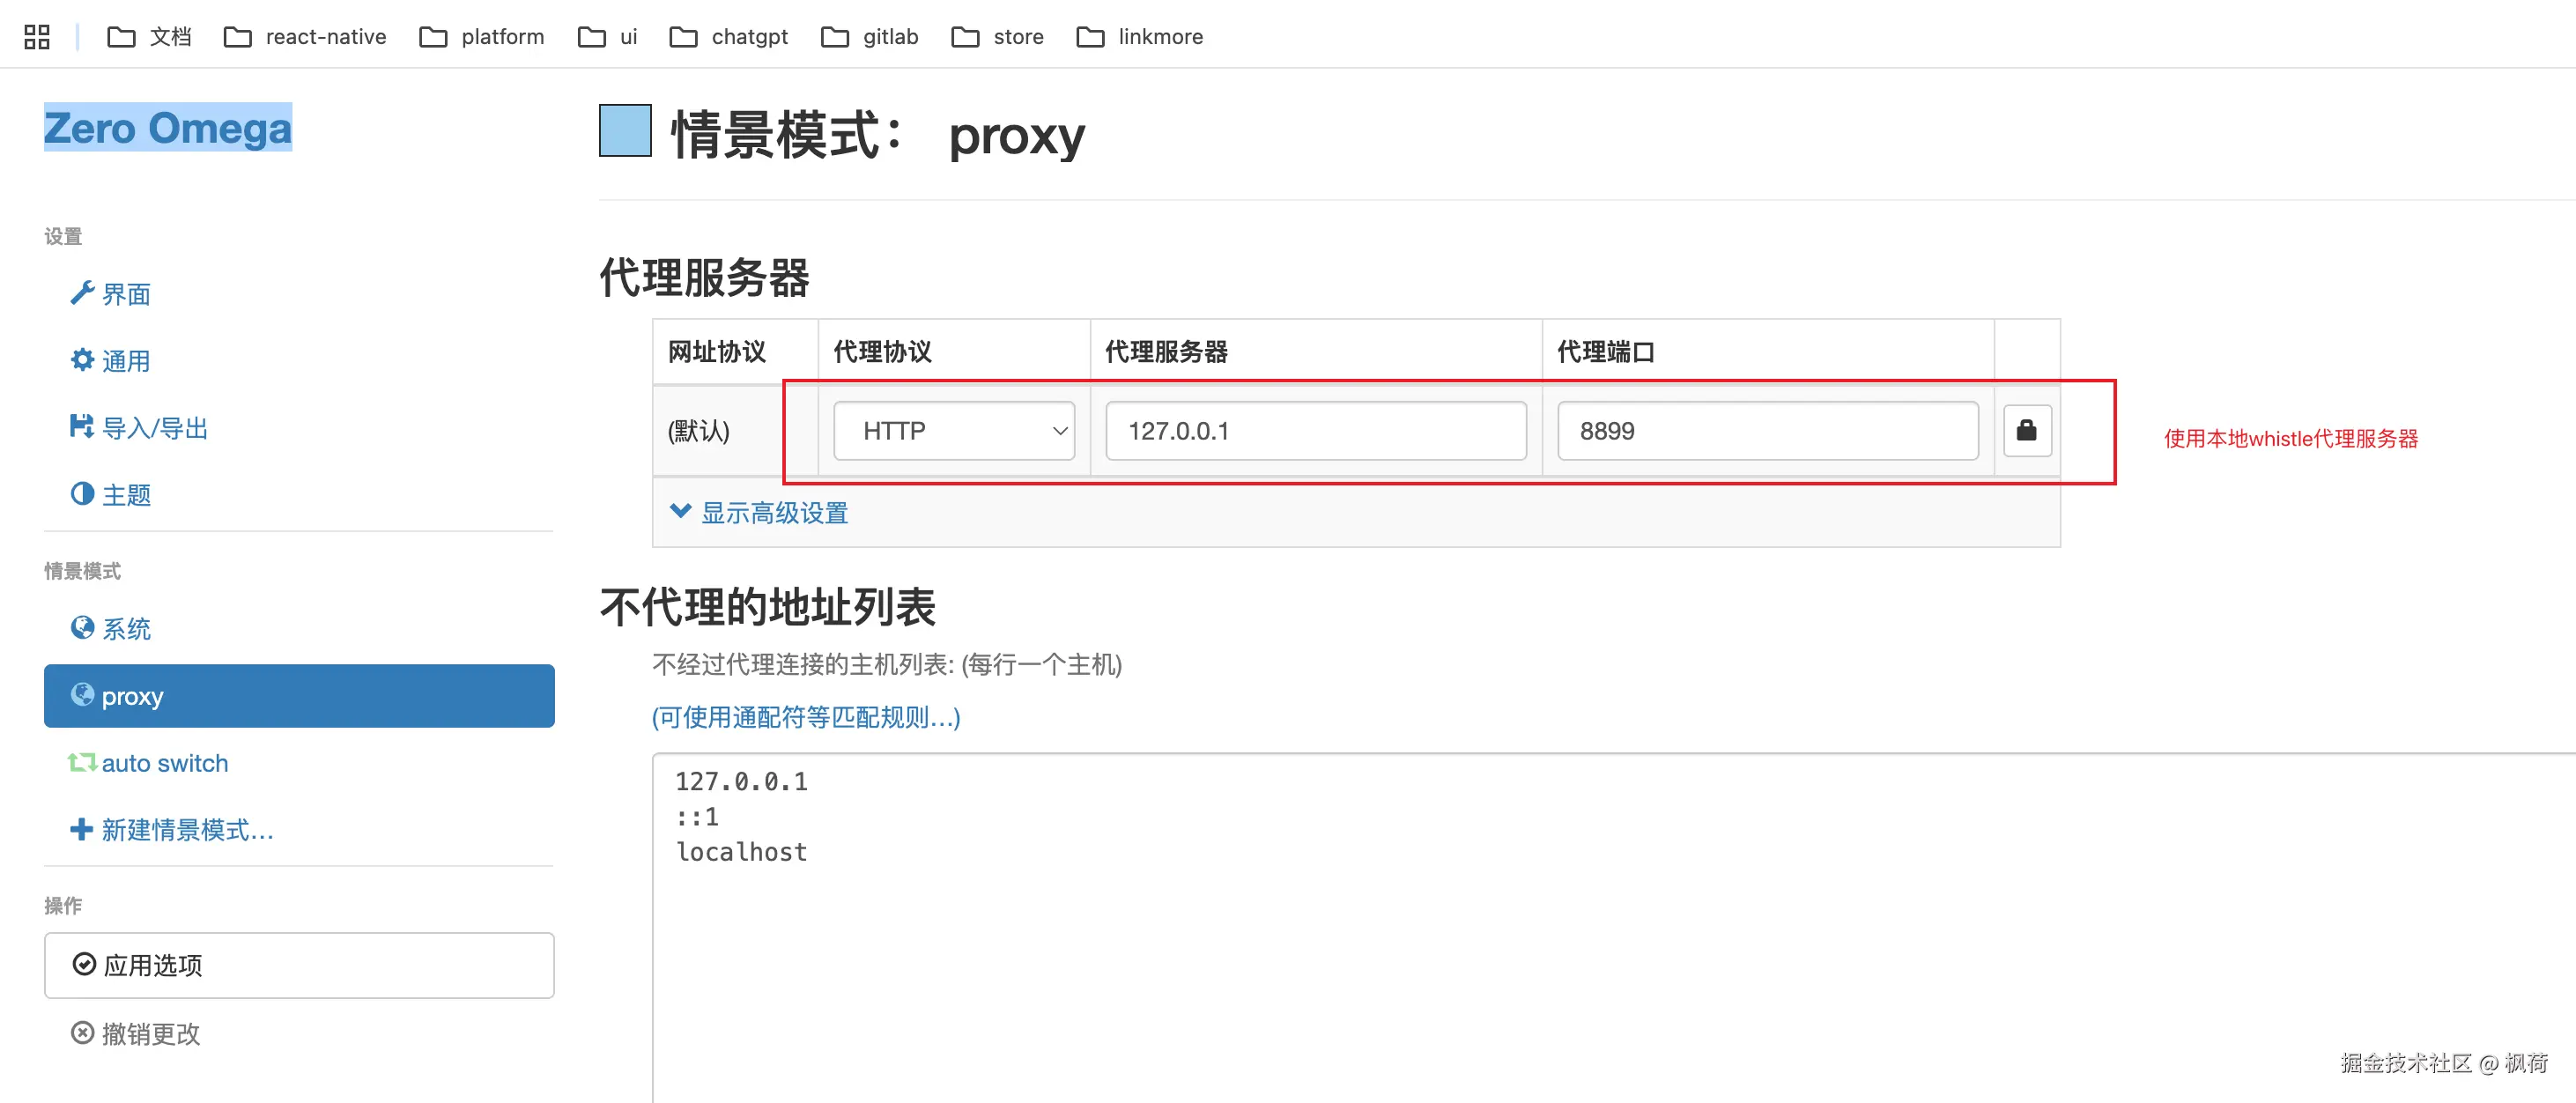The height and width of the screenshot is (1103, 2576).
Task: Open the chatgpt bookmark folder
Action: pyautogui.click(x=729, y=37)
